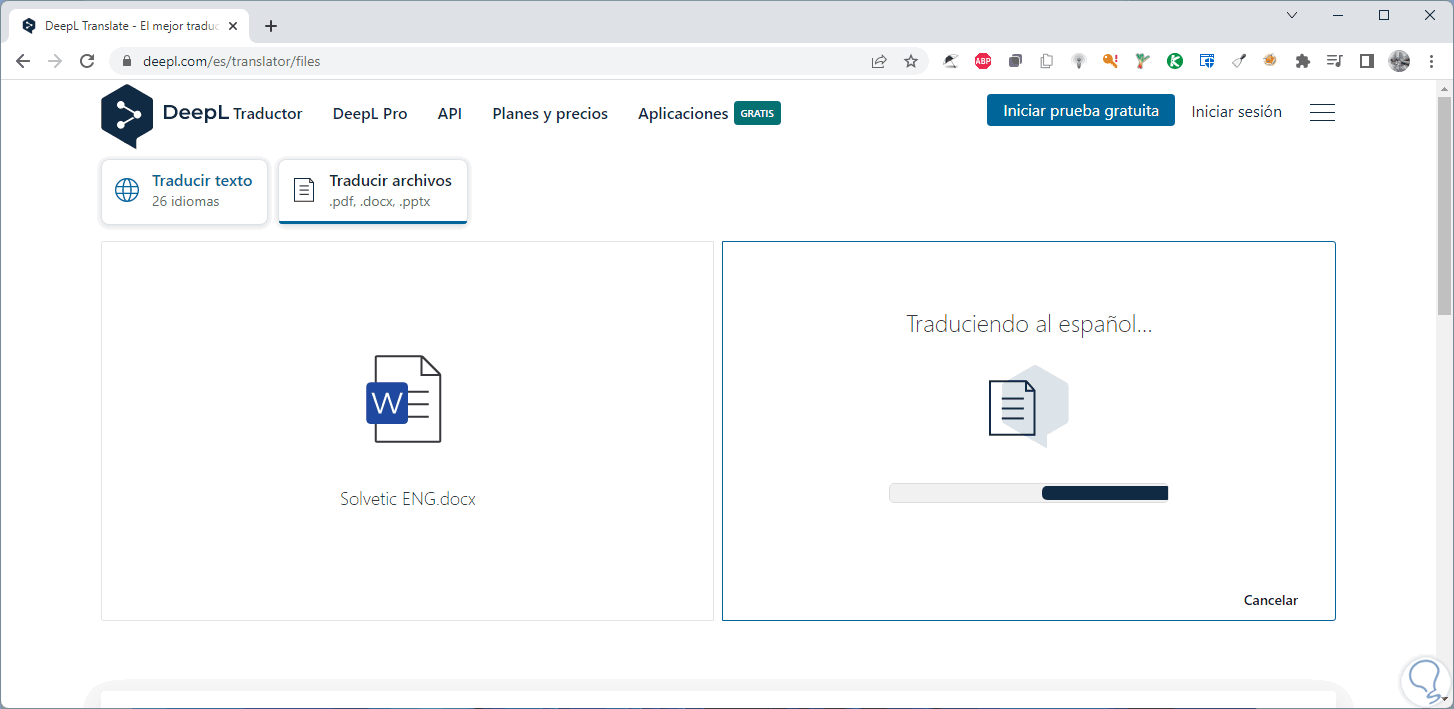This screenshot has width=1454, height=709.
Task: Open Aplicaciones menu item
Action: point(683,114)
